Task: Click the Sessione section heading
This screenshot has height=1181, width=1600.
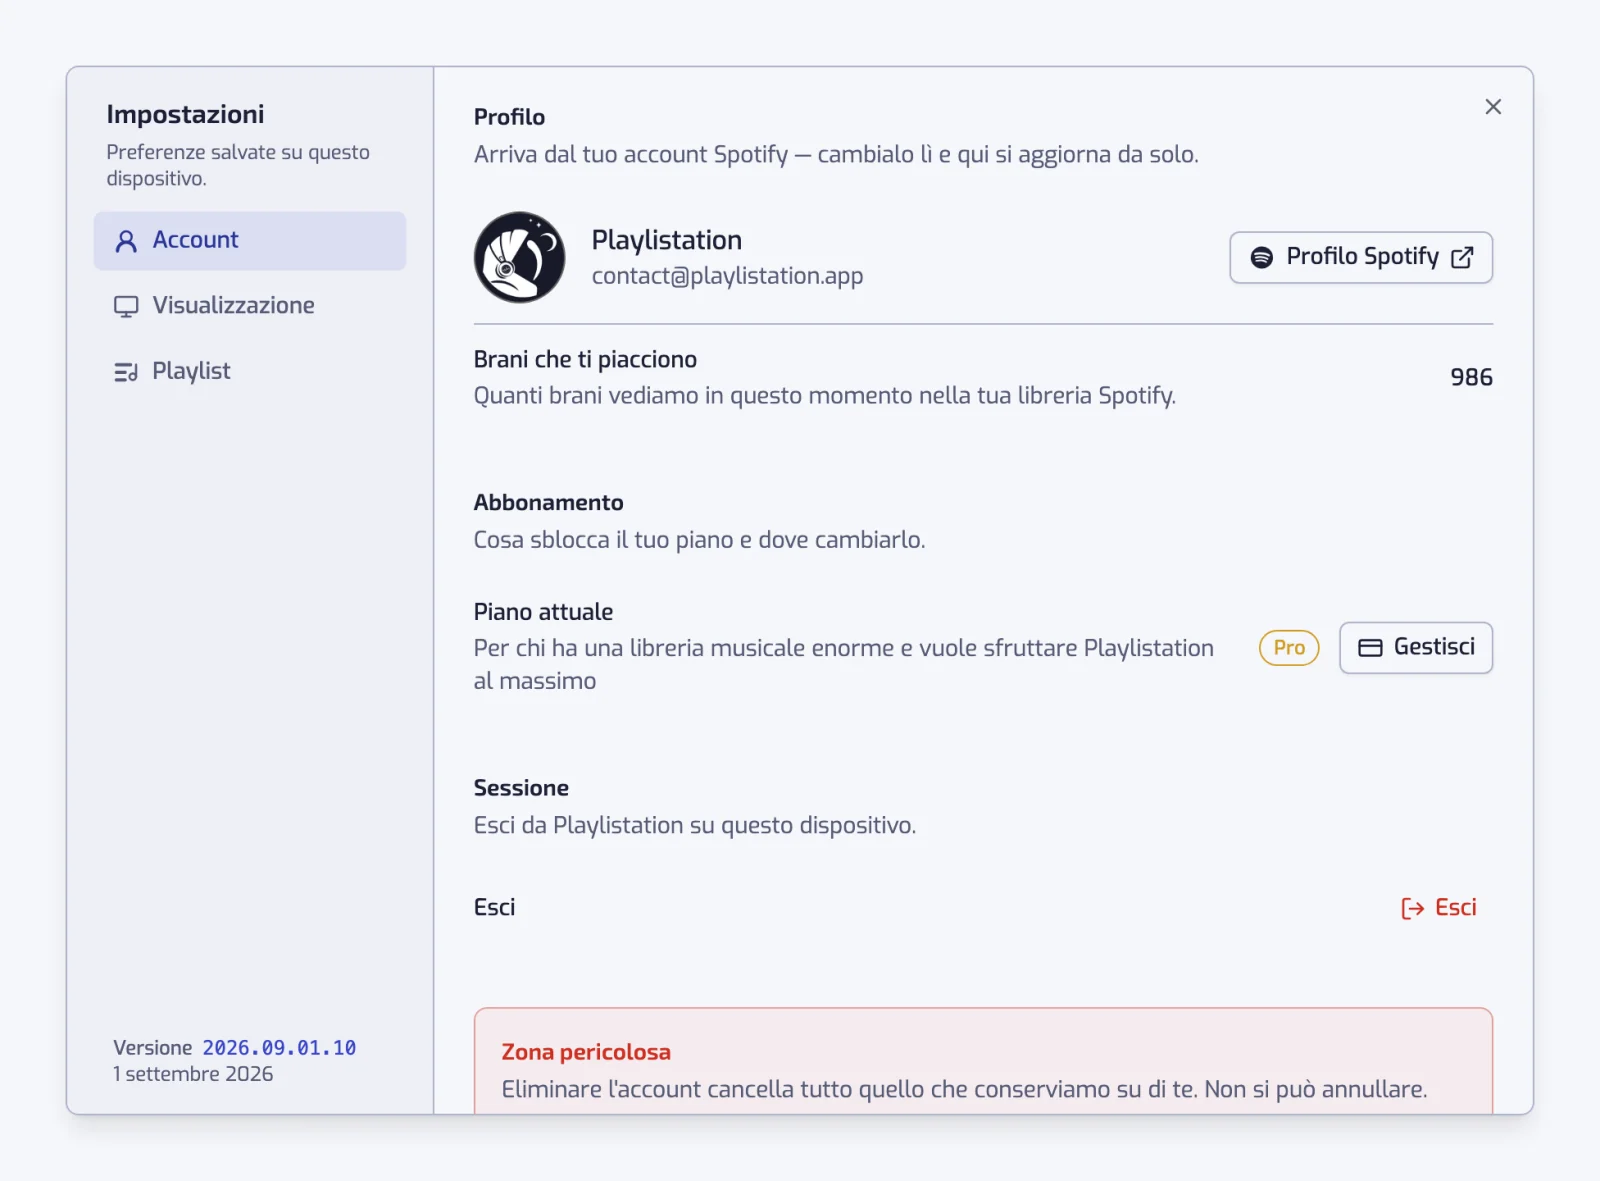Action: point(521,788)
